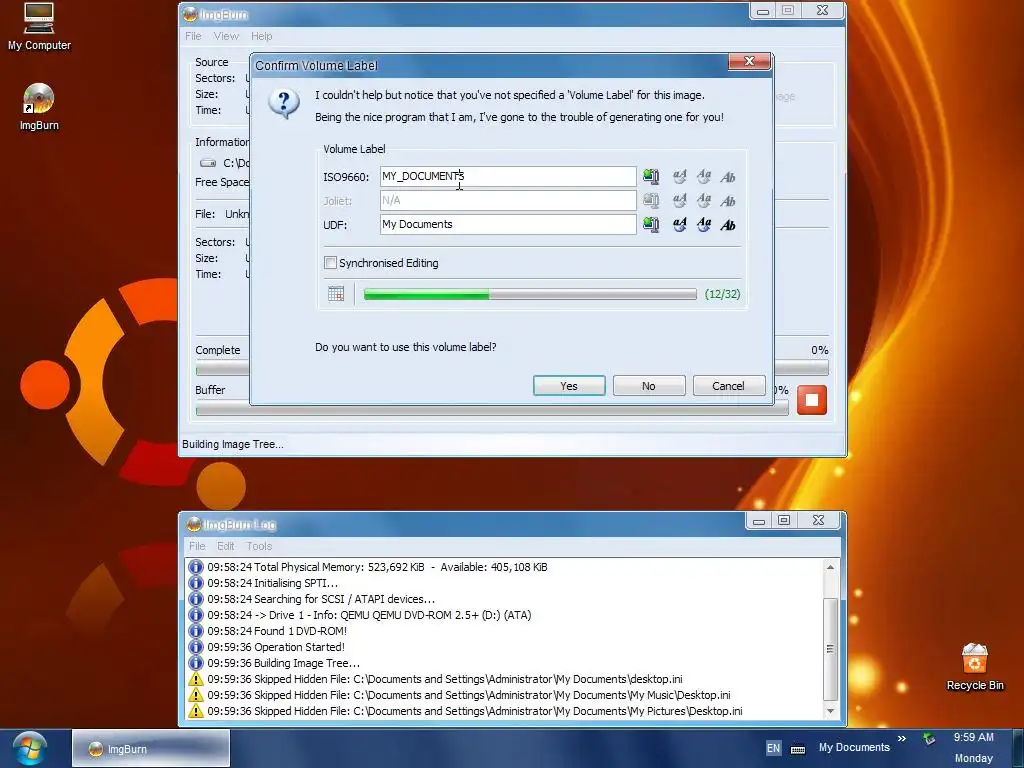Expand the My Documents toolbar chevron
The image size is (1024, 768).
902,739
